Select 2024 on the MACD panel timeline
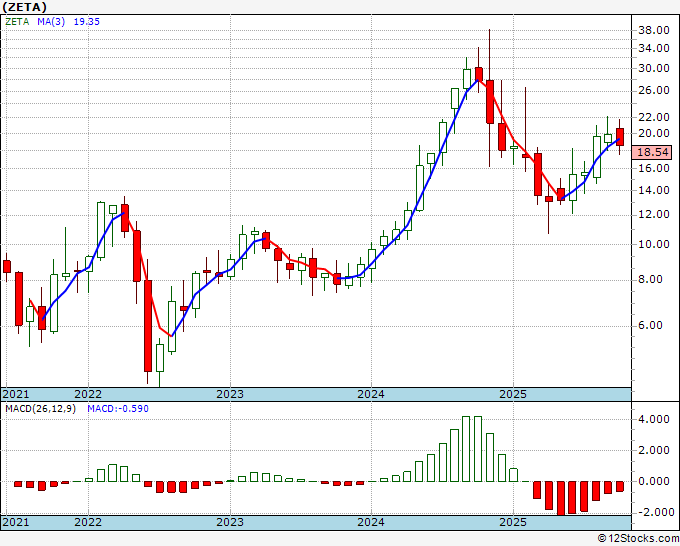 coord(371,523)
